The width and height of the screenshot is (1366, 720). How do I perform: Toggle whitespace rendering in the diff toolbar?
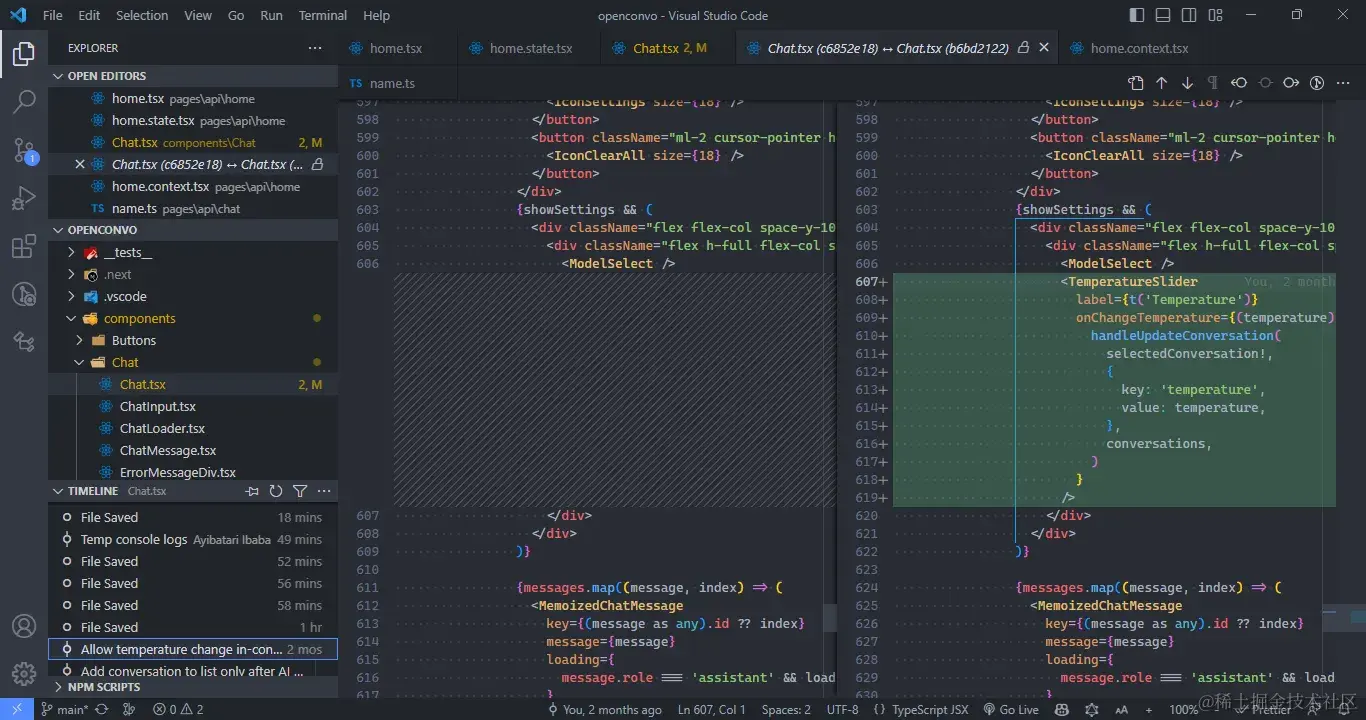[1213, 82]
